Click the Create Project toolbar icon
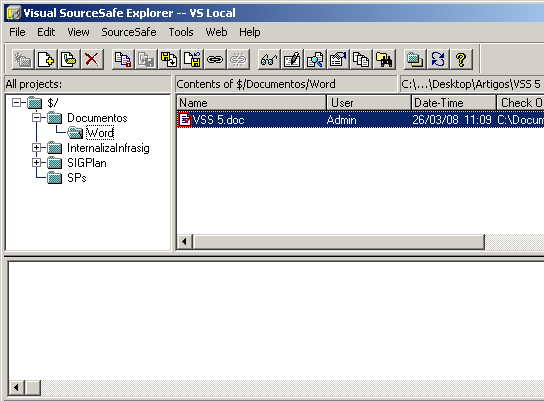Image resolution: width=544 pixels, height=401 pixels. click(x=23, y=59)
